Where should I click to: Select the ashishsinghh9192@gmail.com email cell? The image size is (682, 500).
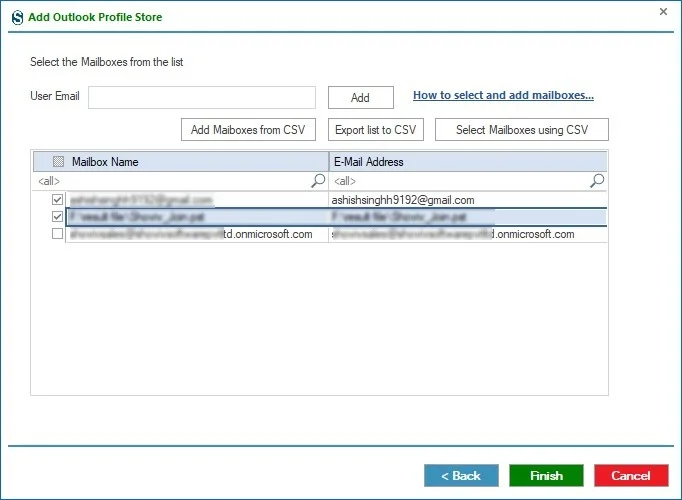(468, 200)
